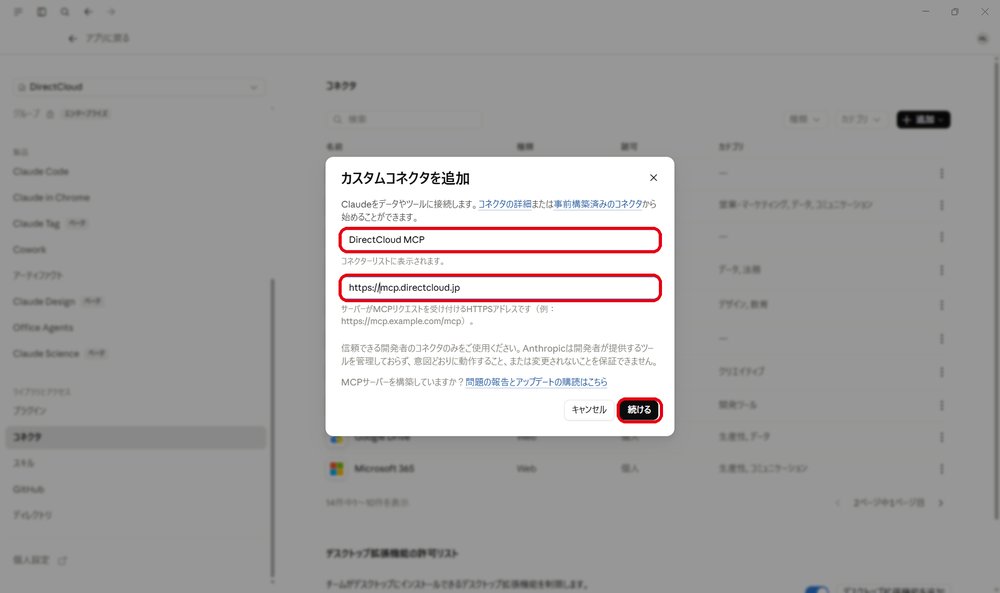Image resolution: width=1000 pixels, height=593 pixels.
Task: Click the キャンセル button
Action: (589, 409)
